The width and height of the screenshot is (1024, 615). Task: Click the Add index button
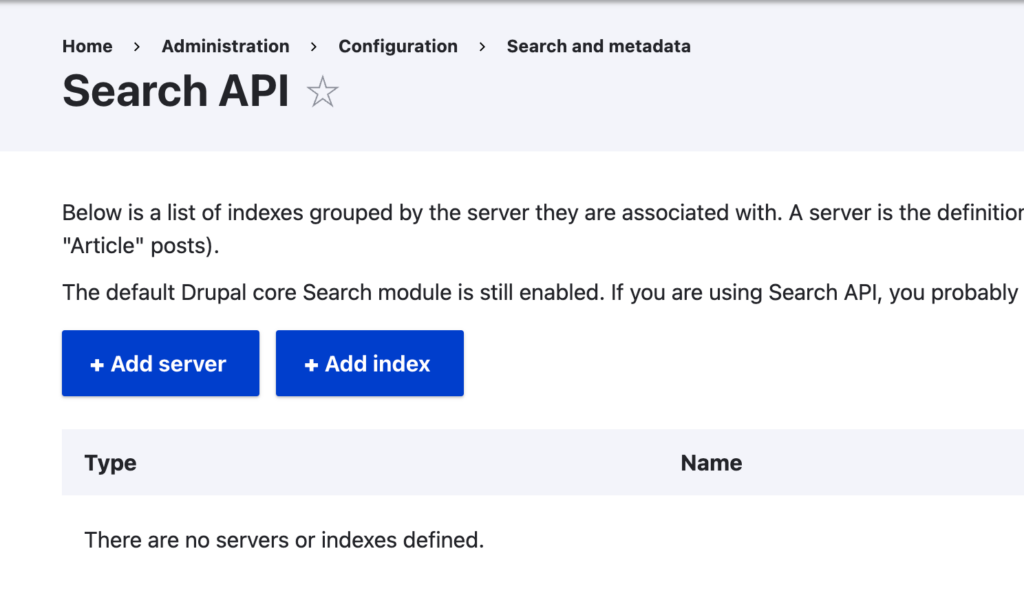pyautogui.click(x=370, y=363)
